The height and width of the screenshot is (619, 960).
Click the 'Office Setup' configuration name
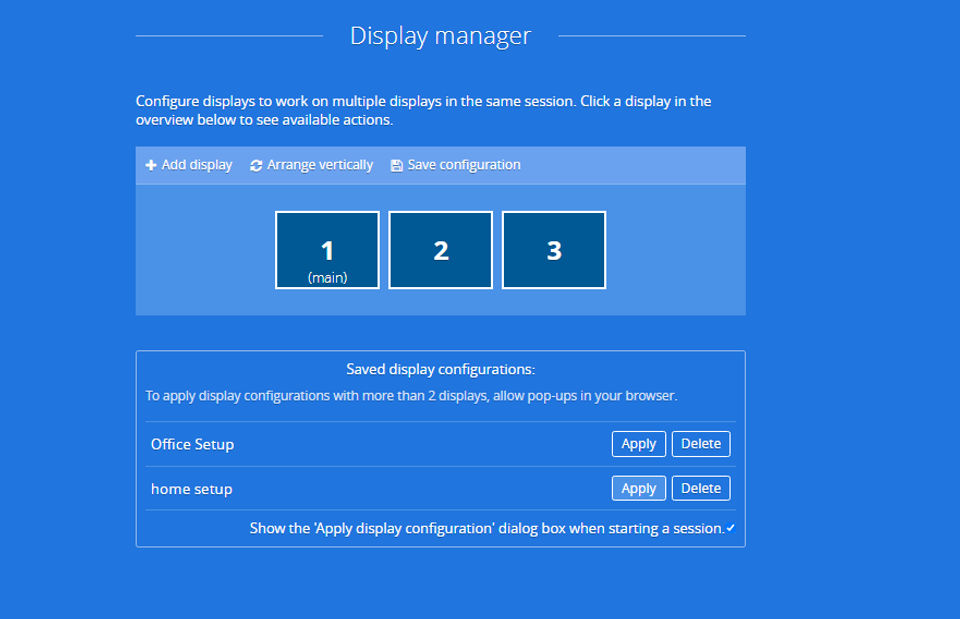point(192,445)
